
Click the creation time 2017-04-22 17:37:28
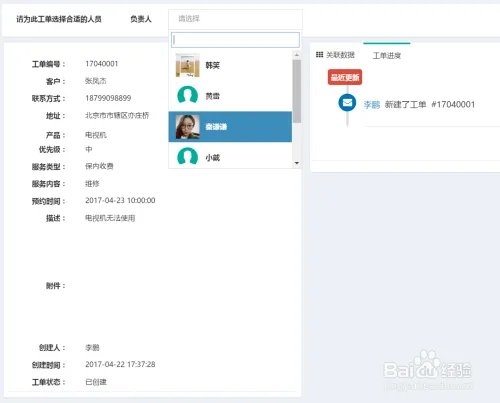pyautogui.click(x=120, y=364)
